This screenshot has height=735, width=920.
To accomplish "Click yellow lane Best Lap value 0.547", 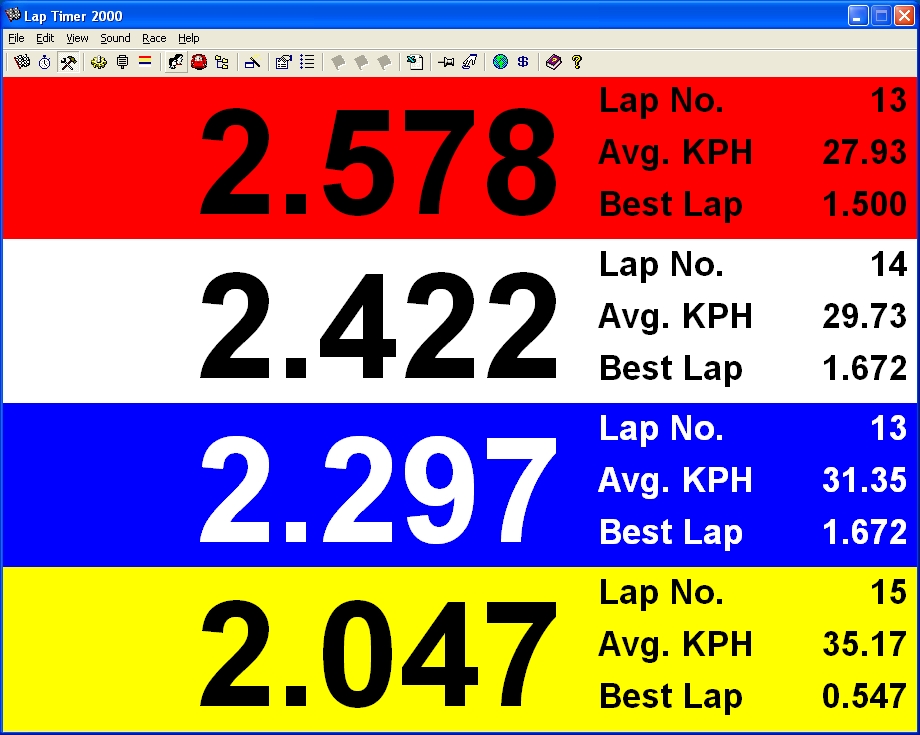I will (x=865, y=696).
